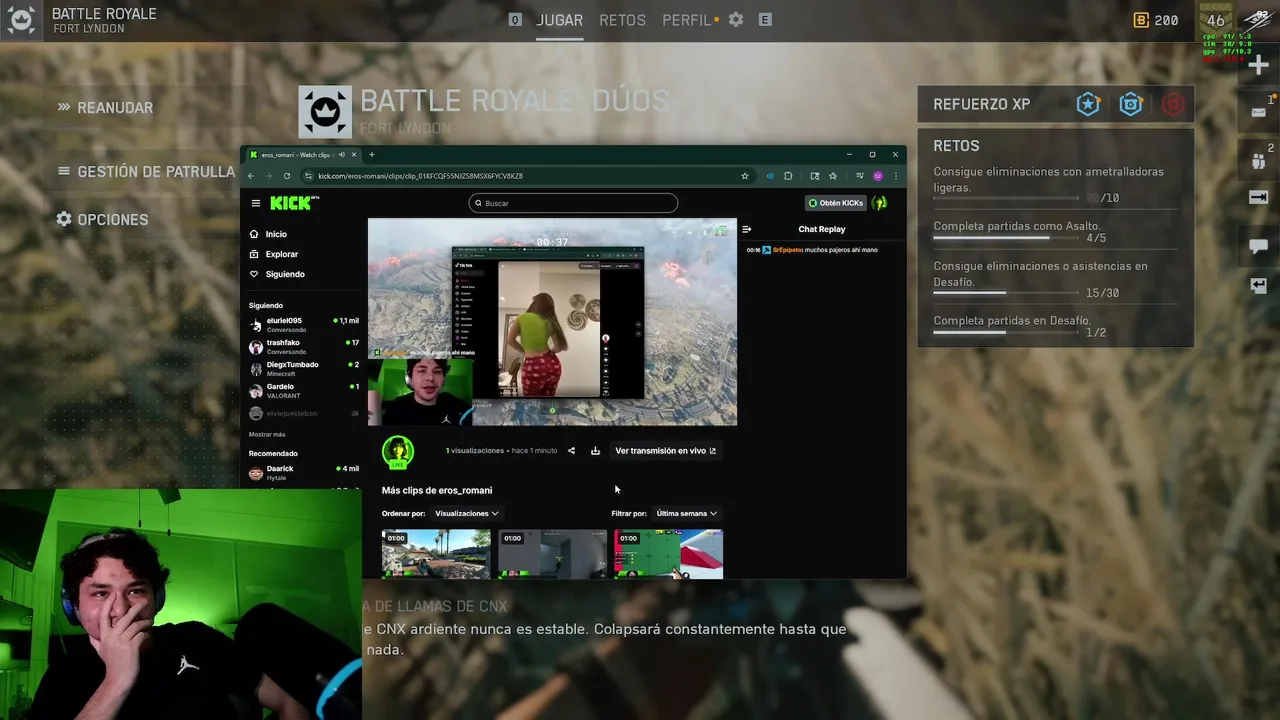
Task: Open the eros_romani LIVE channel avatar
Action: pyautogui.click(x=398, y=452)
